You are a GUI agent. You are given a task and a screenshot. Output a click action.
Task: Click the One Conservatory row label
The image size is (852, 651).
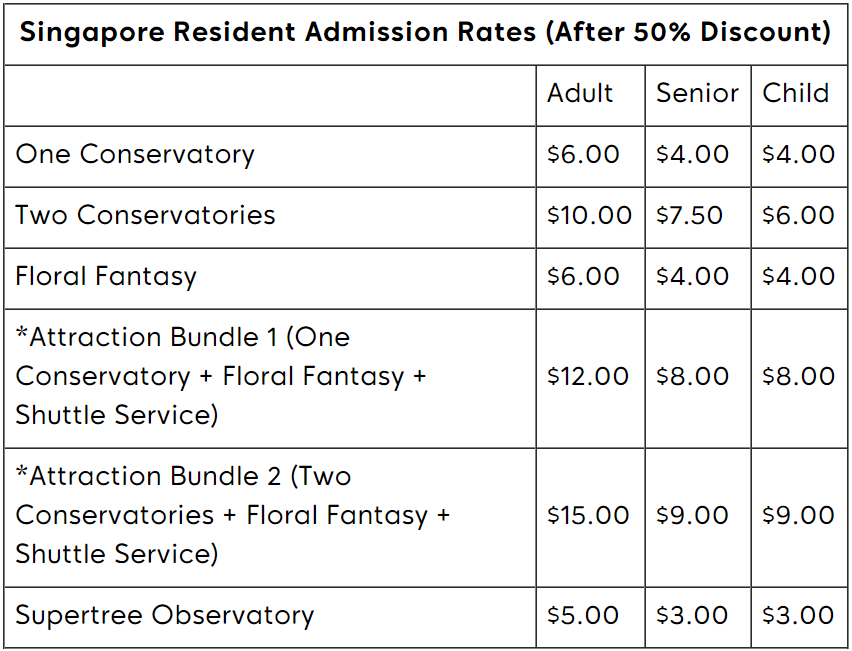pyautogui.click(x=135, y=155)
